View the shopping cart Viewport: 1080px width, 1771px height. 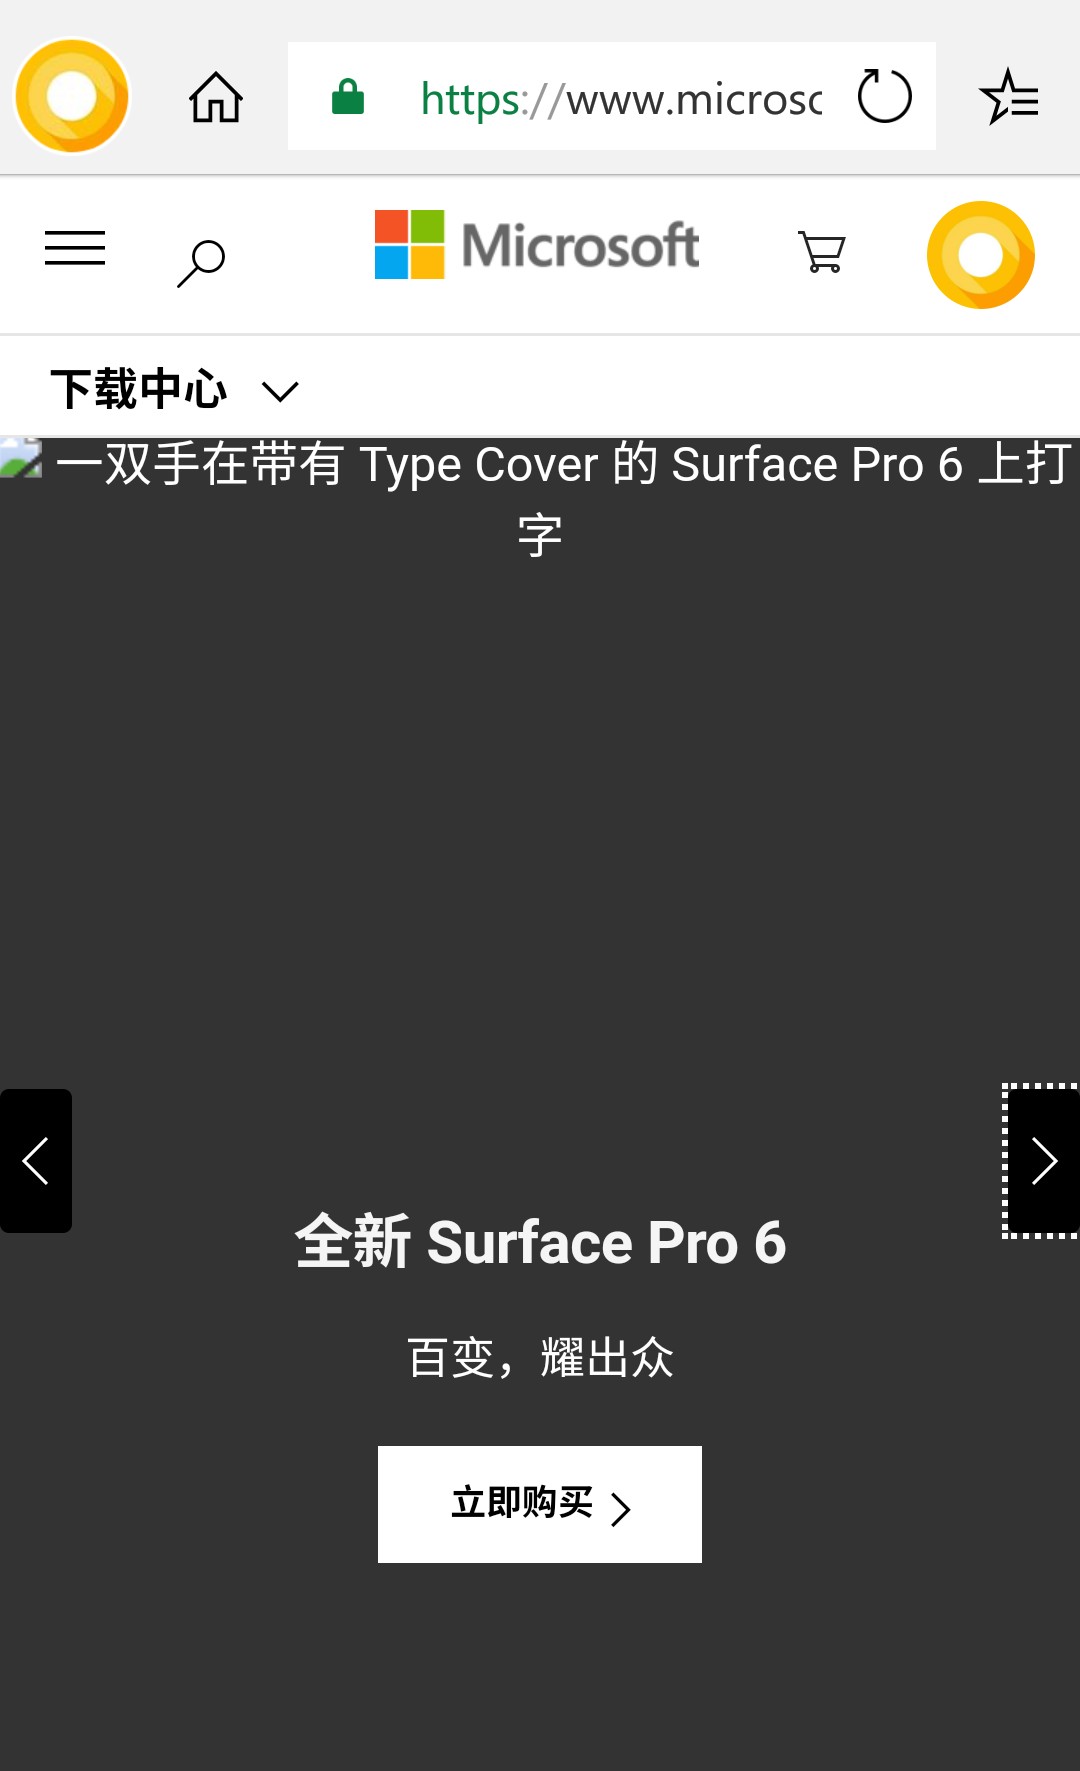pos(822,252)
